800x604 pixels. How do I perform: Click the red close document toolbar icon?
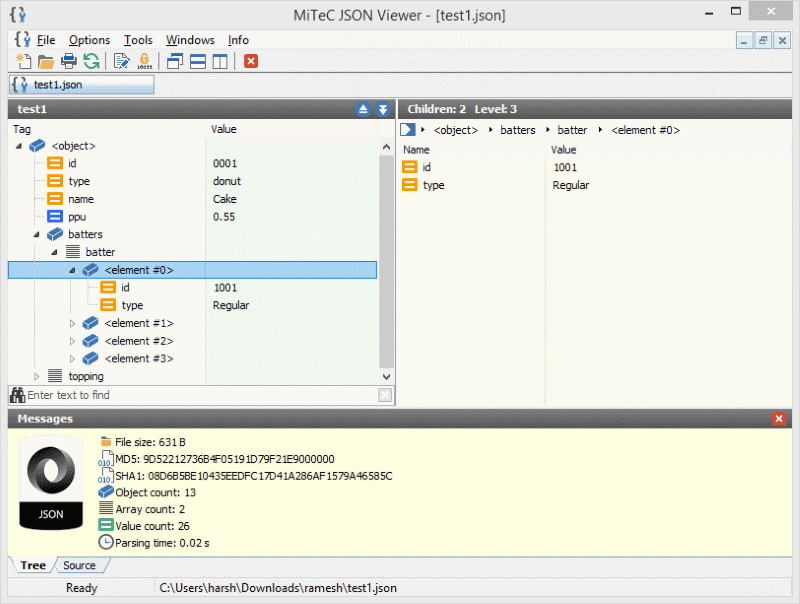[251, 61]
